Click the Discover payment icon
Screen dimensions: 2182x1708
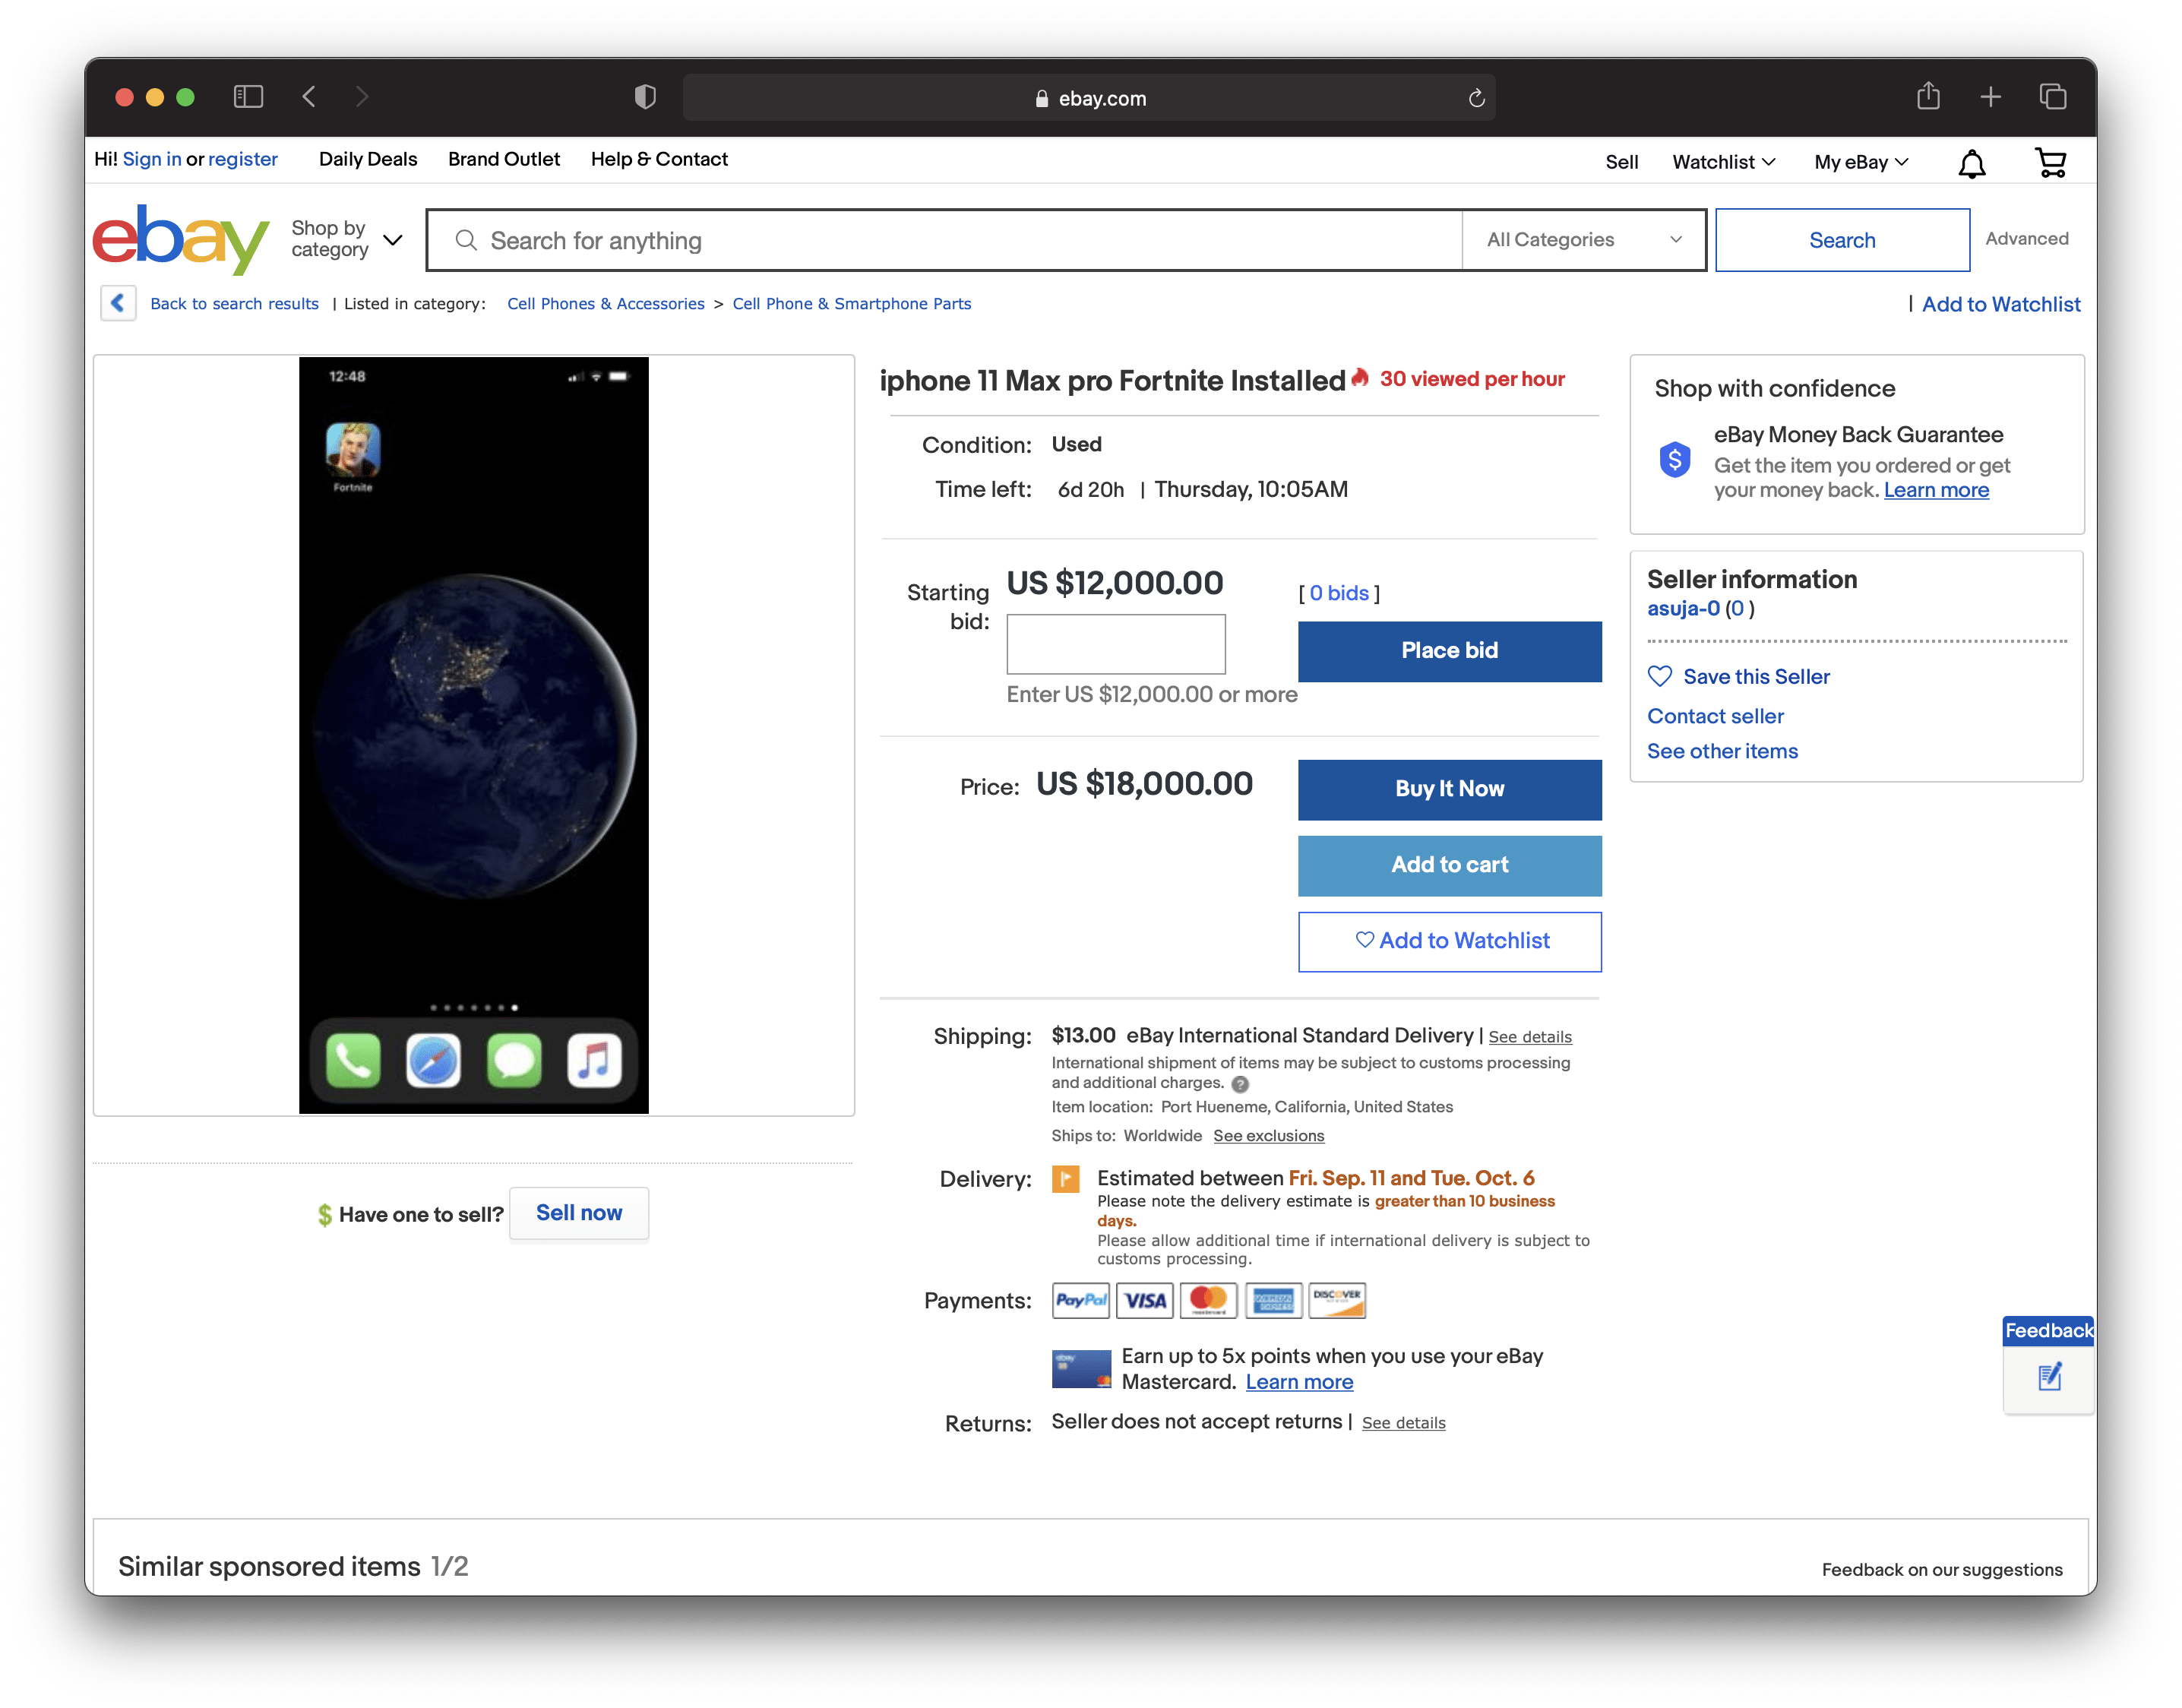tap(1337, 1301)
